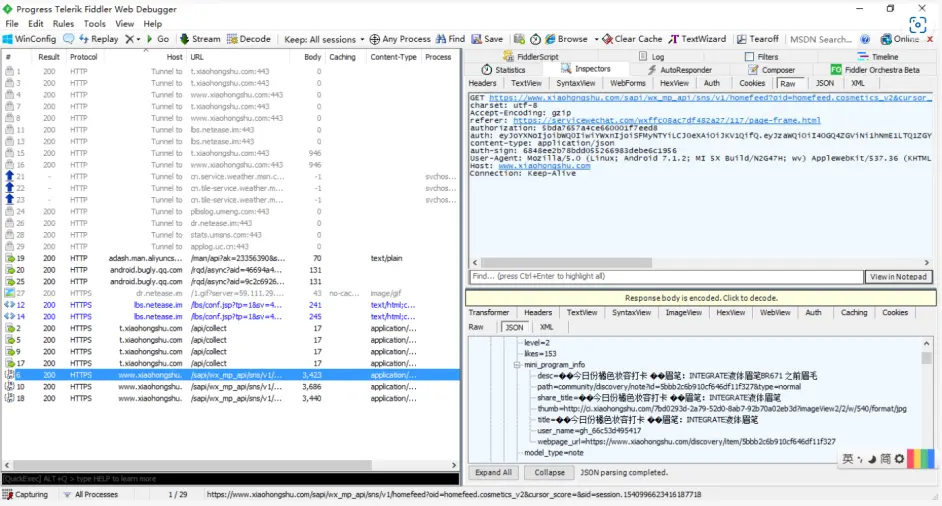Click the blue help question icon
This screenshot has height=506, width=942.
(x=865, y=39)
